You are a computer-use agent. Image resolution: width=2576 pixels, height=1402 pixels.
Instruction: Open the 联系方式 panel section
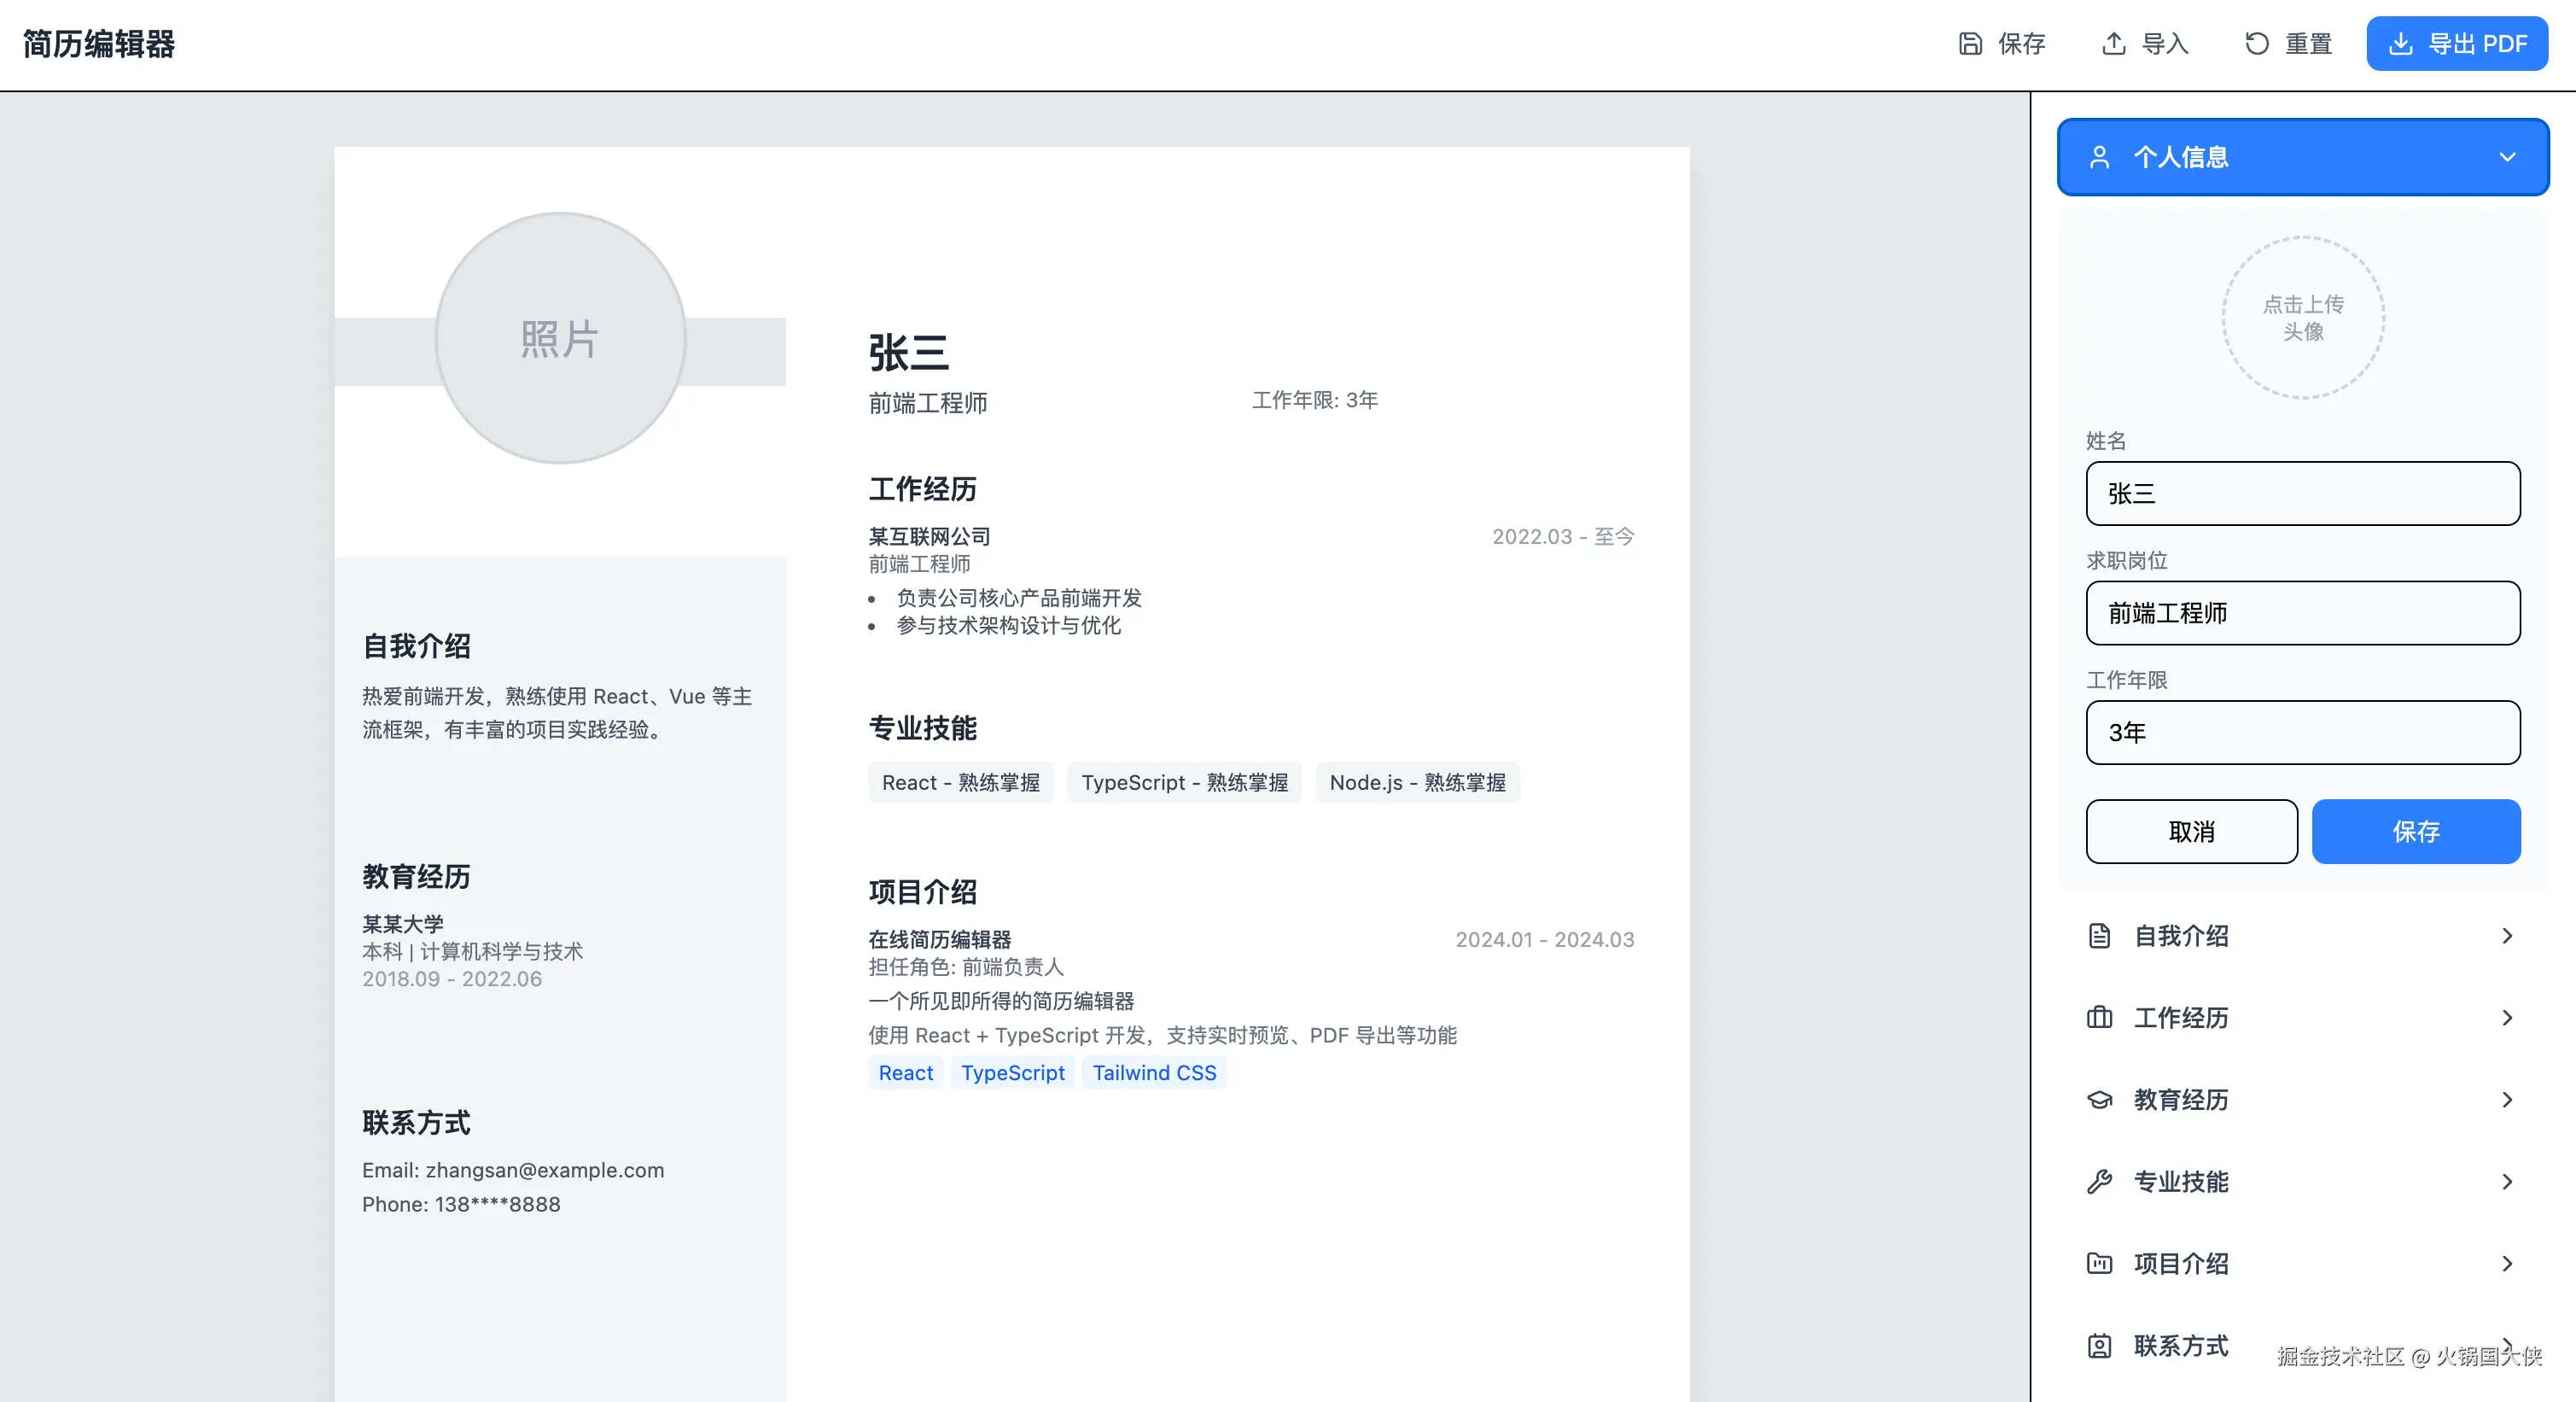2180,1346
